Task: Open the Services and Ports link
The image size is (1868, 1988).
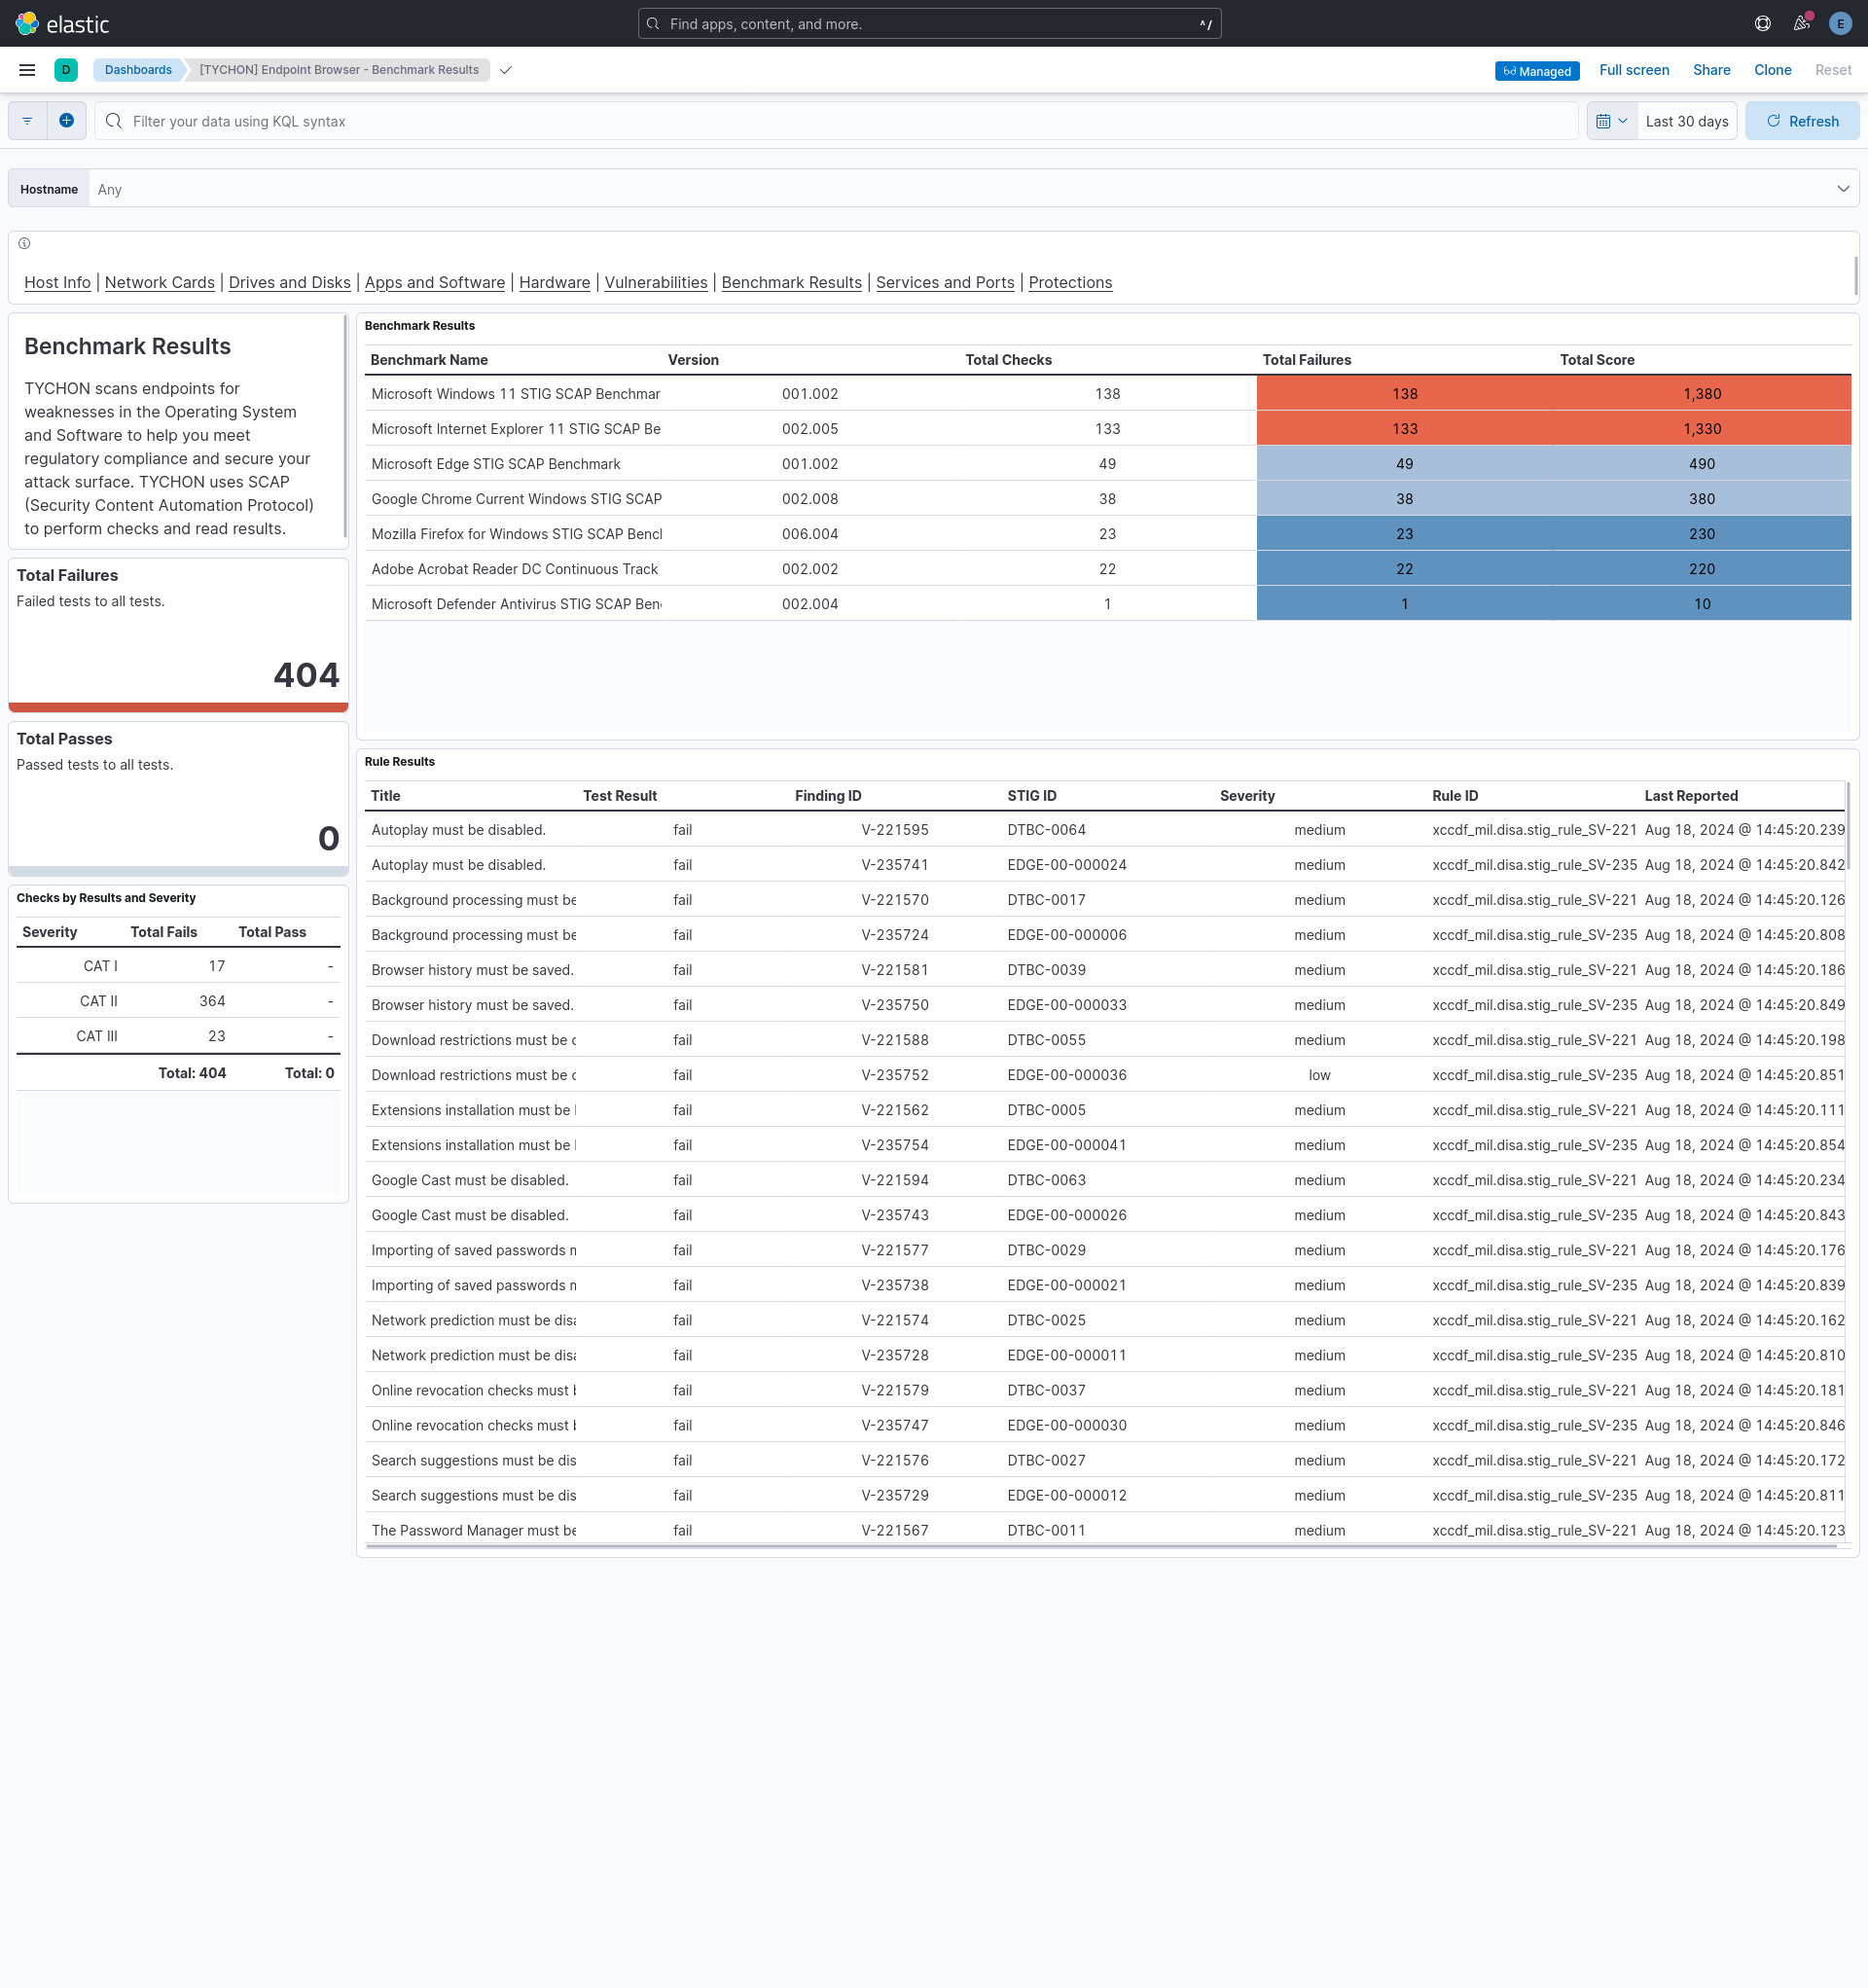Action: pos(945,282)
